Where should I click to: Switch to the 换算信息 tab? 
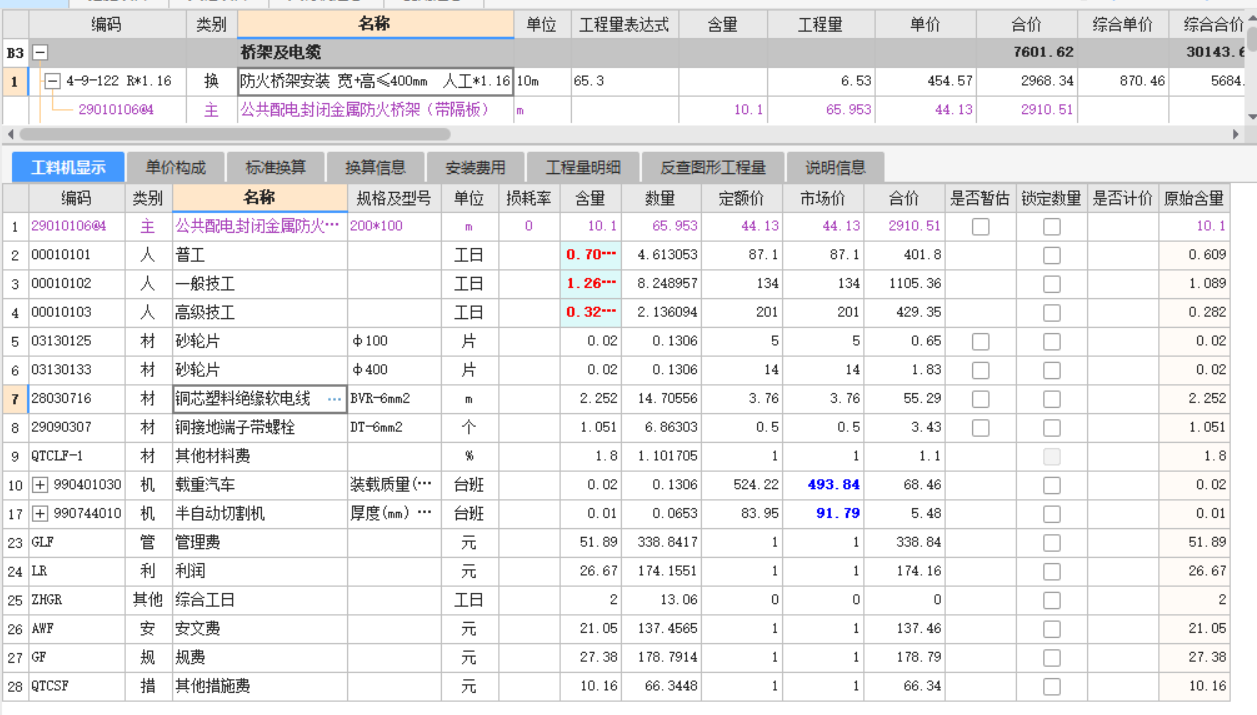(x=375, y=168)
